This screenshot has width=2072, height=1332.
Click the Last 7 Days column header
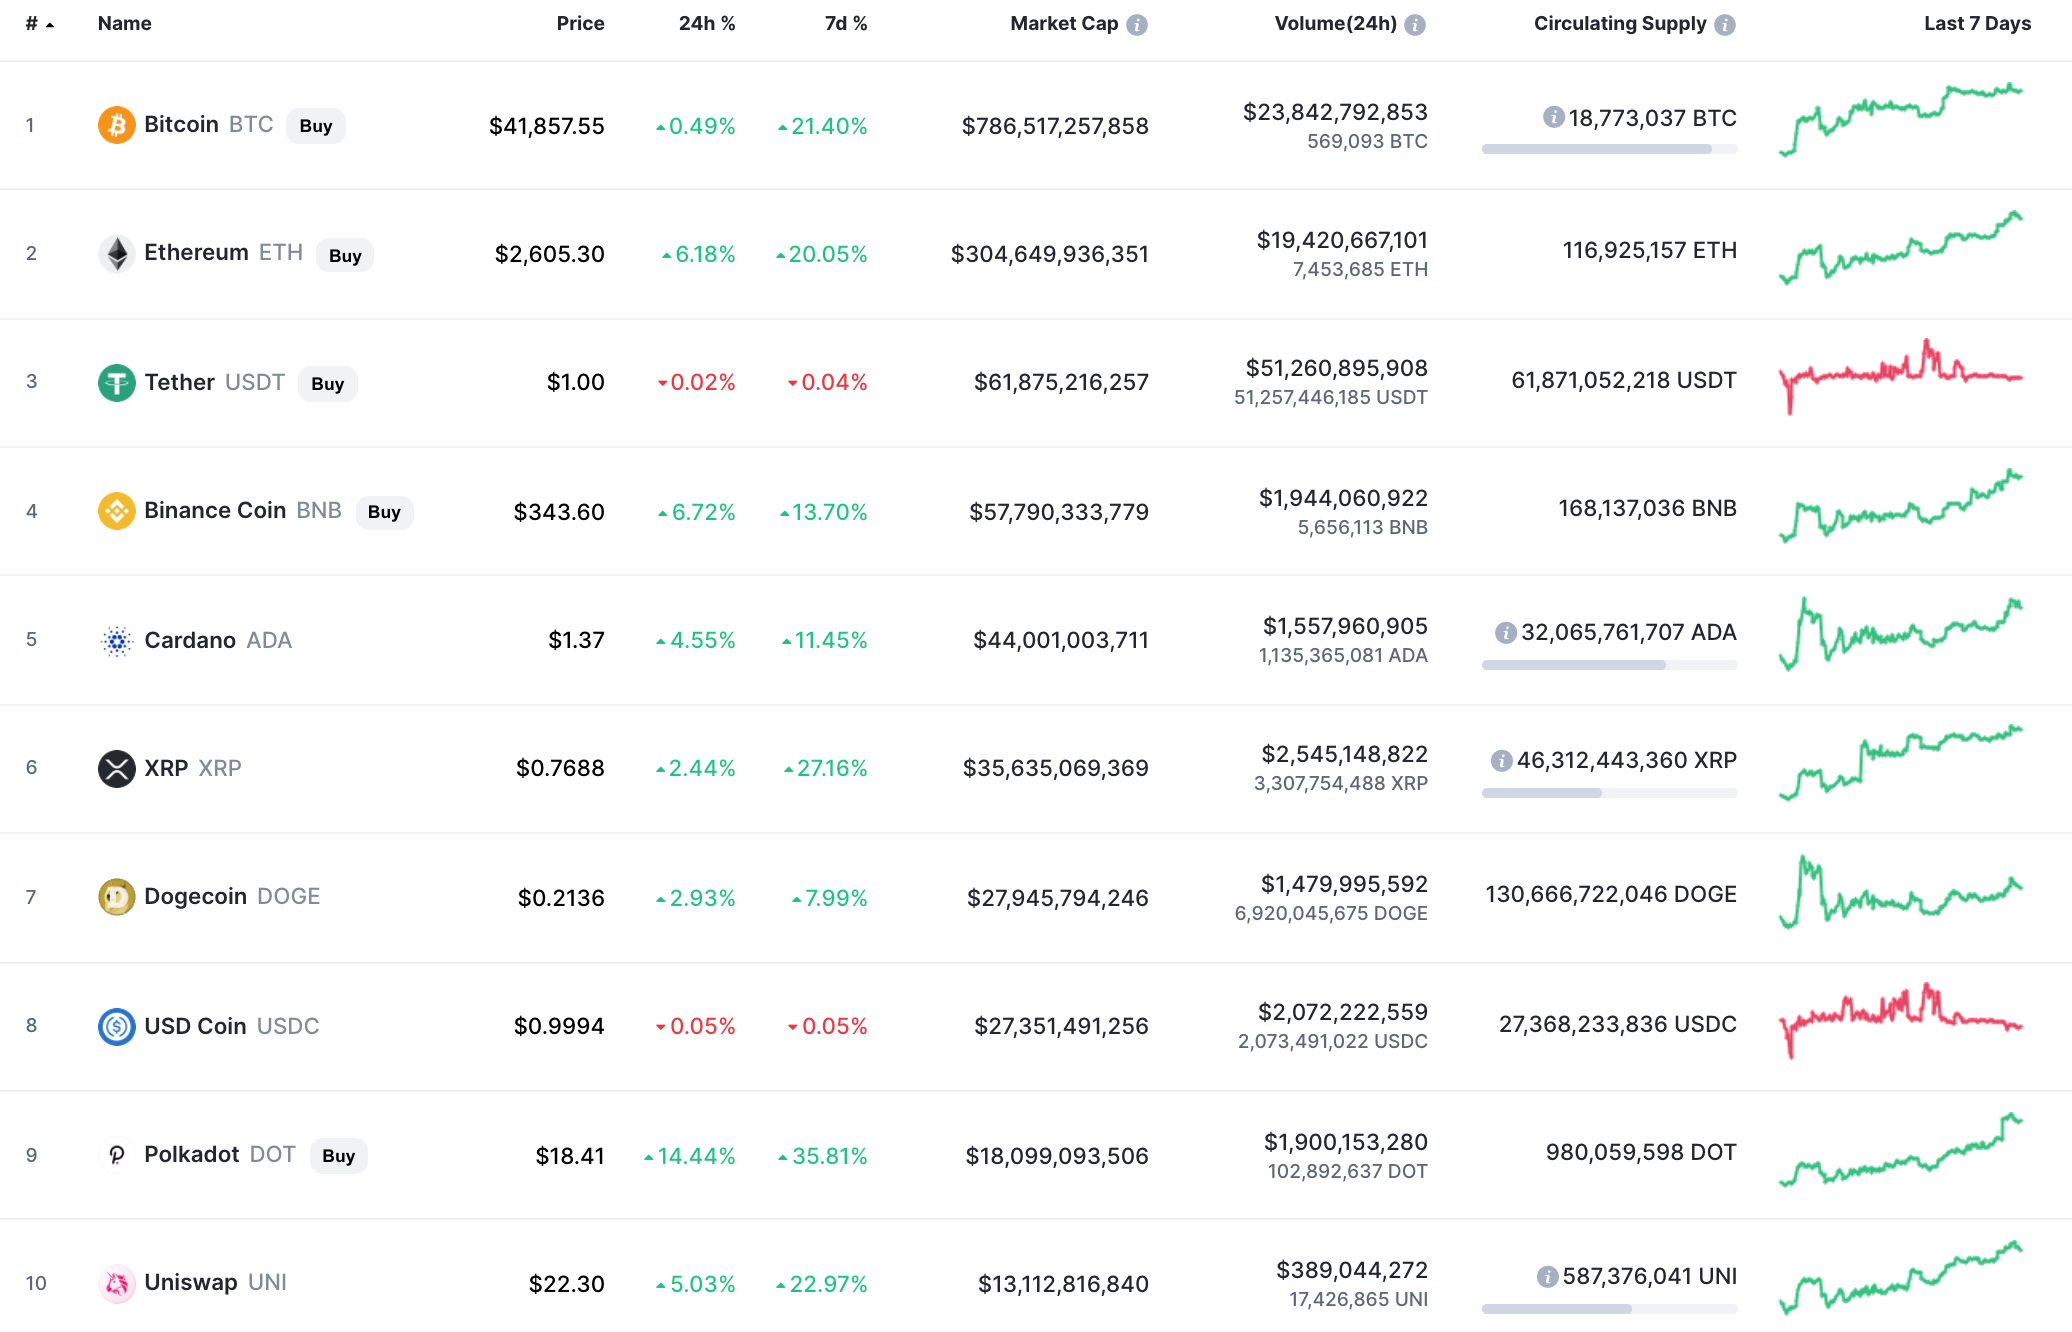[1977, 23]
